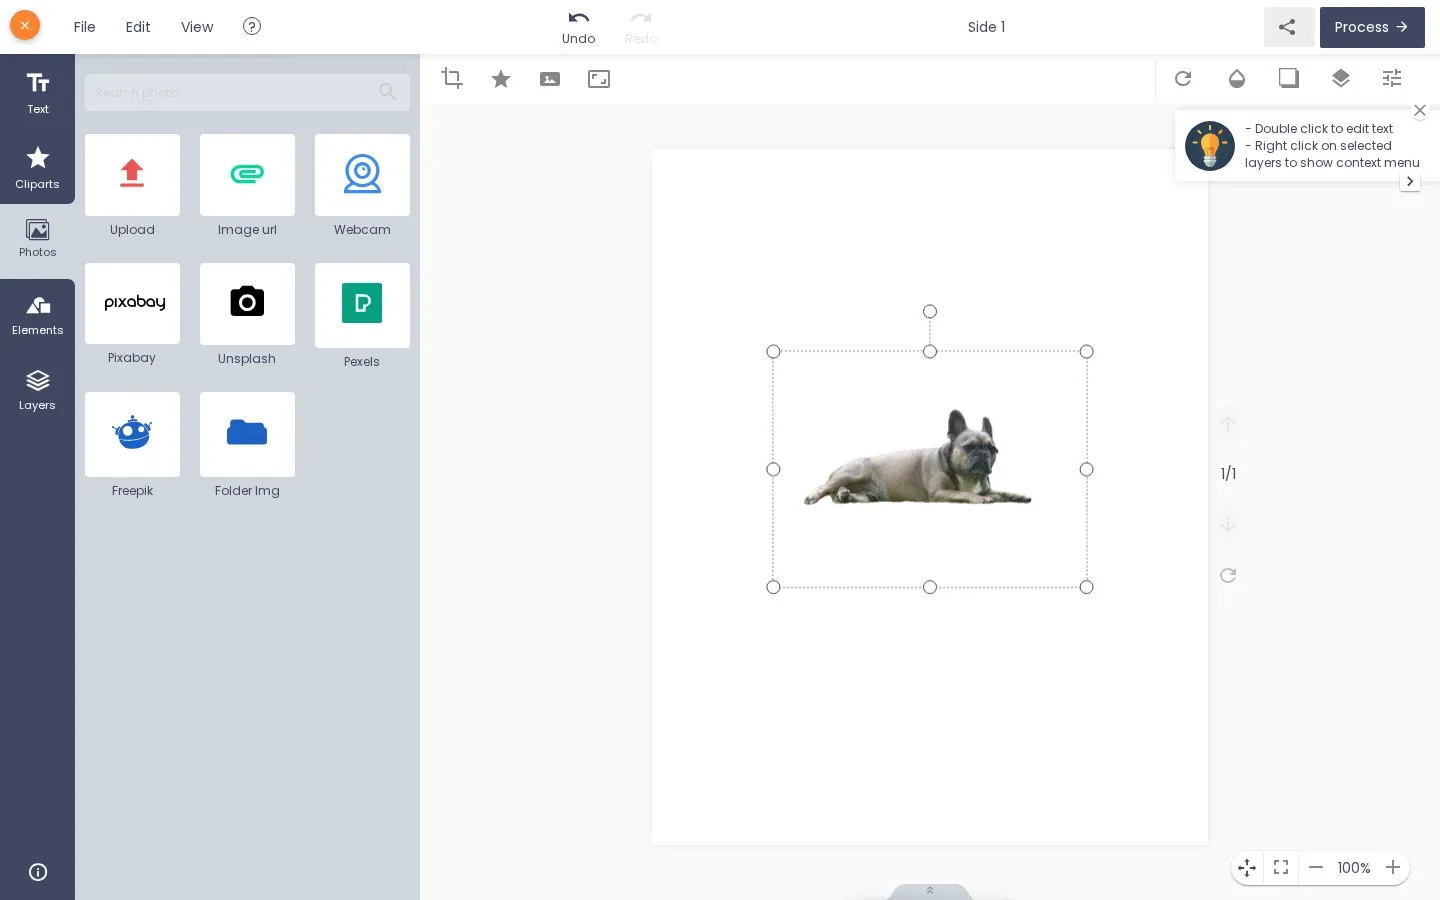Open the layer arrange icon in toolbar
The width and height of the screenshot is (1440, 900).
[x=1341, y=78]
